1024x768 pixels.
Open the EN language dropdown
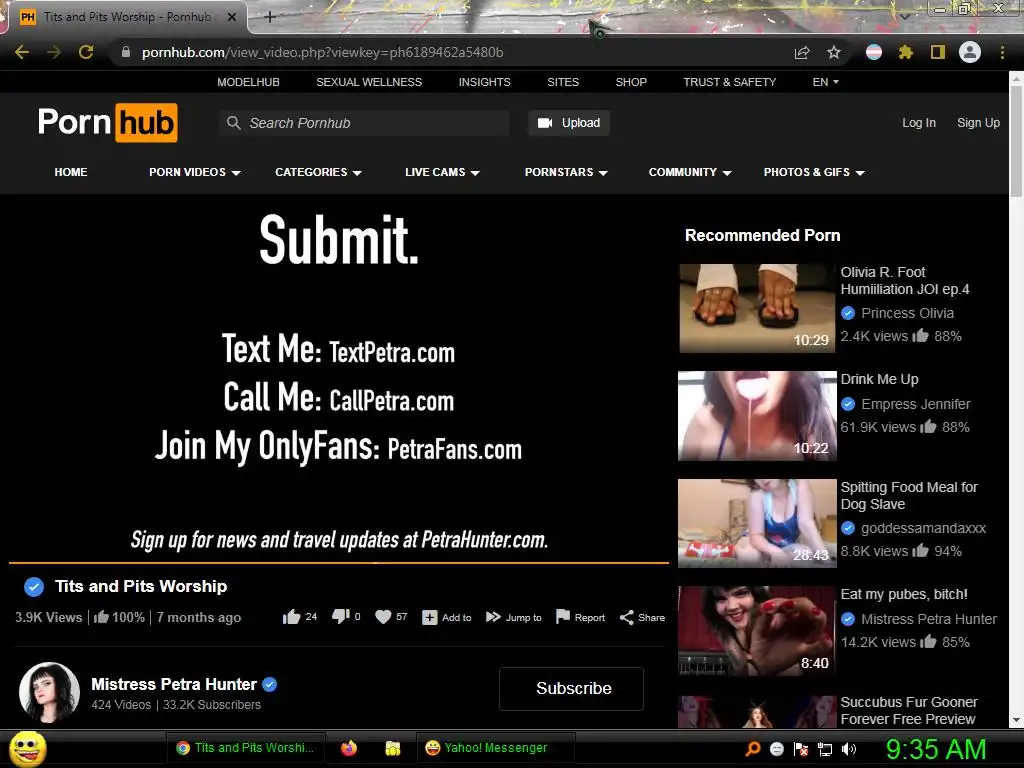click(x=825, y=82)
